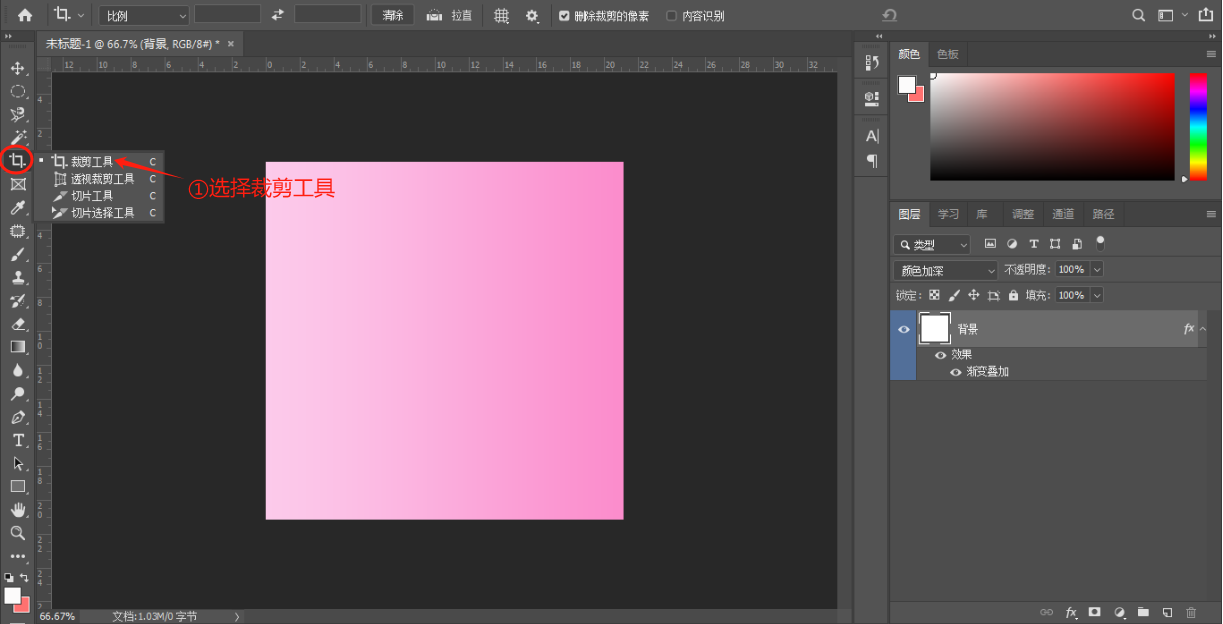Viewport: 1223px width, 624px height.
Task: Choose 切片选择工具 from the flyout
Action: [x=101, y=213]
